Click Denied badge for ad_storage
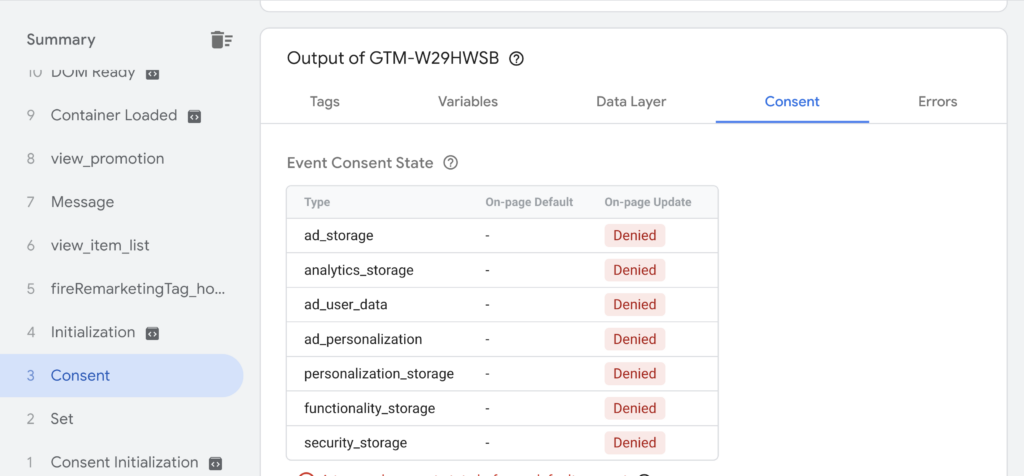 (634, 236)
